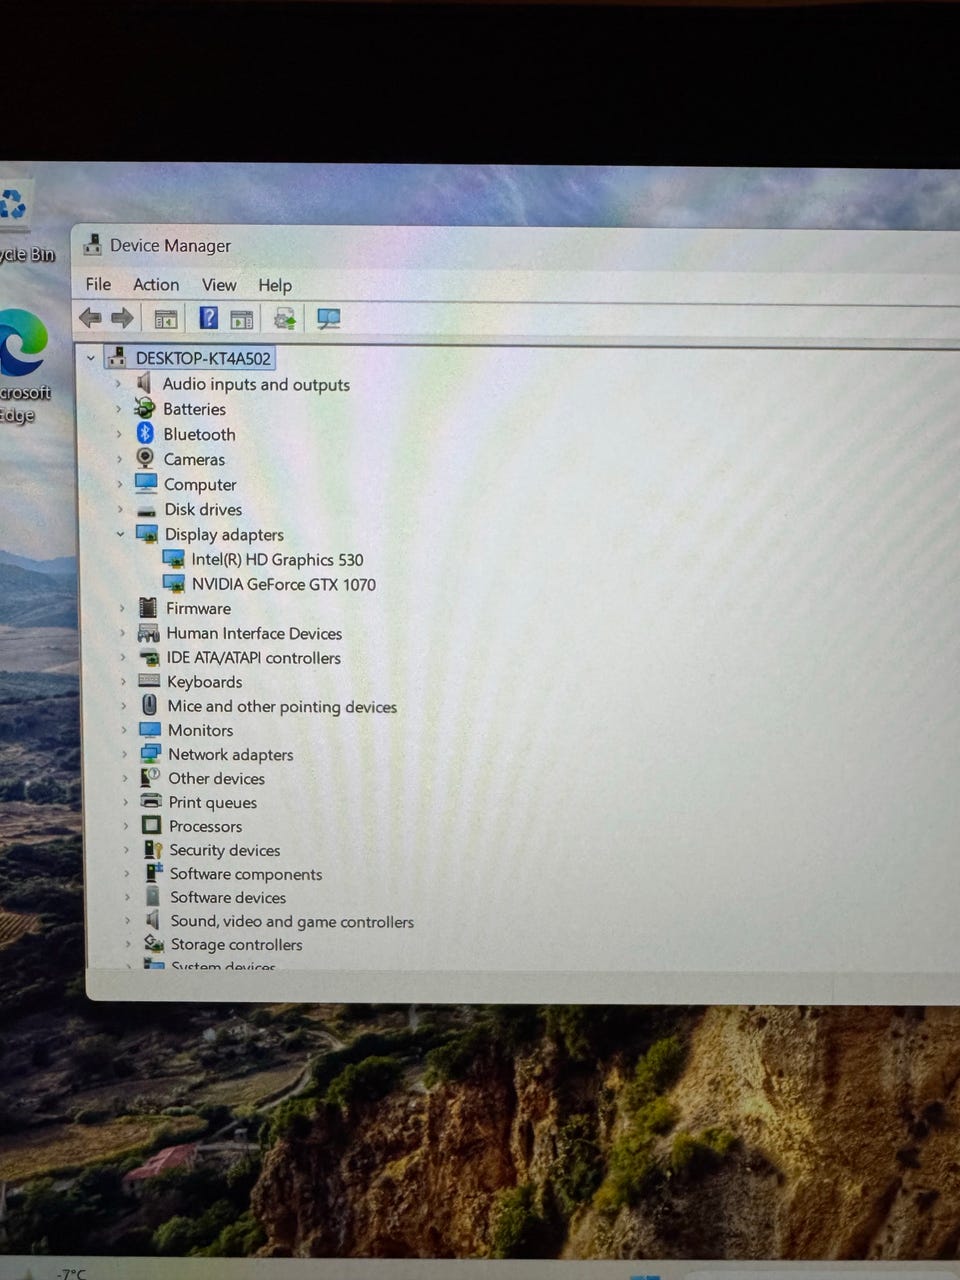Image resolution: width=960 pixels, height=1280 pixels.
Task: Click the IDE ATA/ATAPI controllers icon
Action: click(x=149, y=657)
